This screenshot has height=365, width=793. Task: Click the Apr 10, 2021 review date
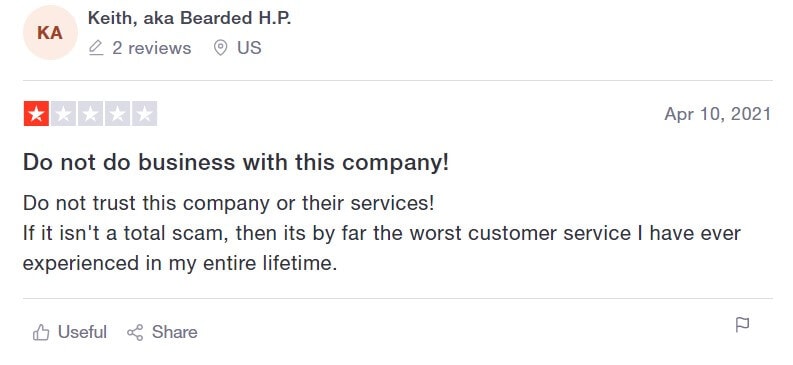click(718, 114)
